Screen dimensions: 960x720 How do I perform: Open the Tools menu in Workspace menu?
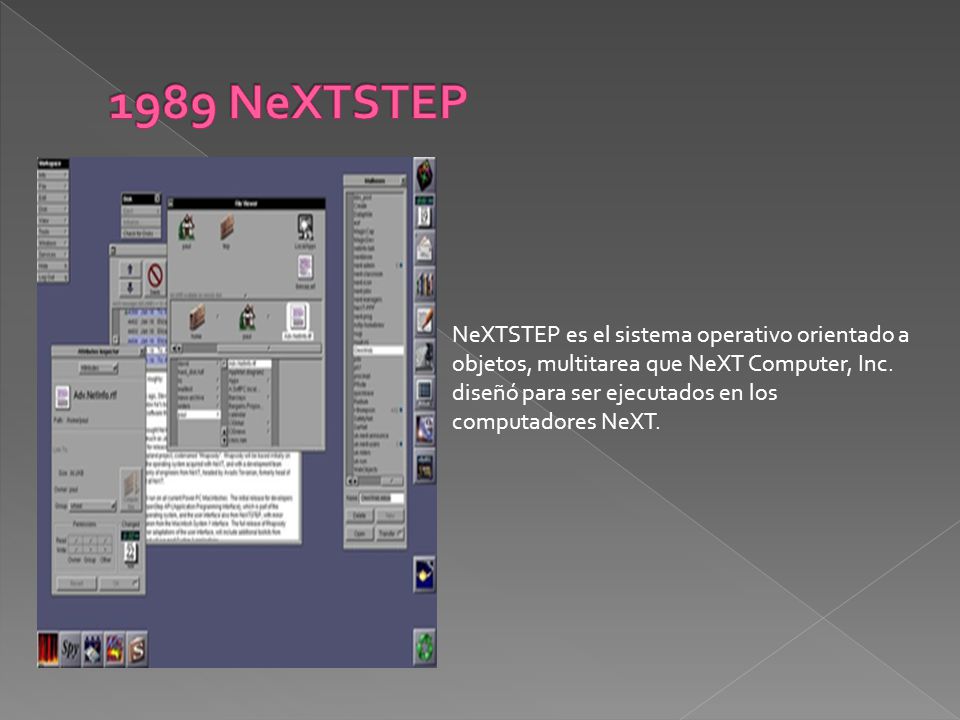(x=53, y=231)
